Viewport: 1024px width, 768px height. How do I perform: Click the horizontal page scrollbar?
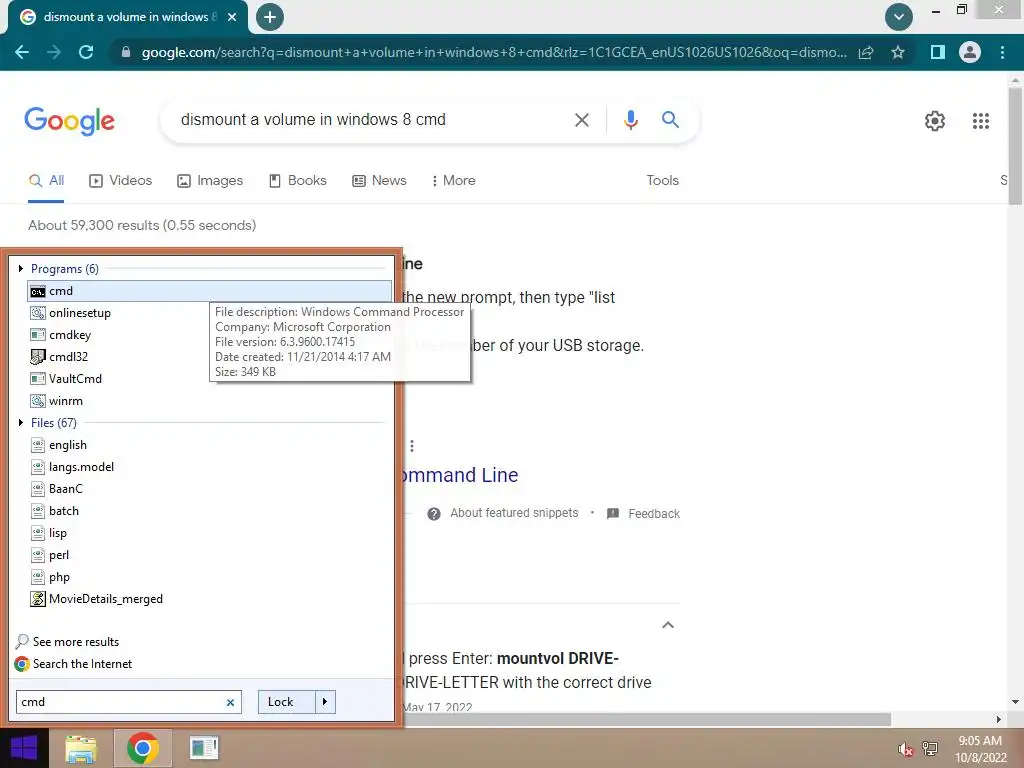click(x=647, y=720)
